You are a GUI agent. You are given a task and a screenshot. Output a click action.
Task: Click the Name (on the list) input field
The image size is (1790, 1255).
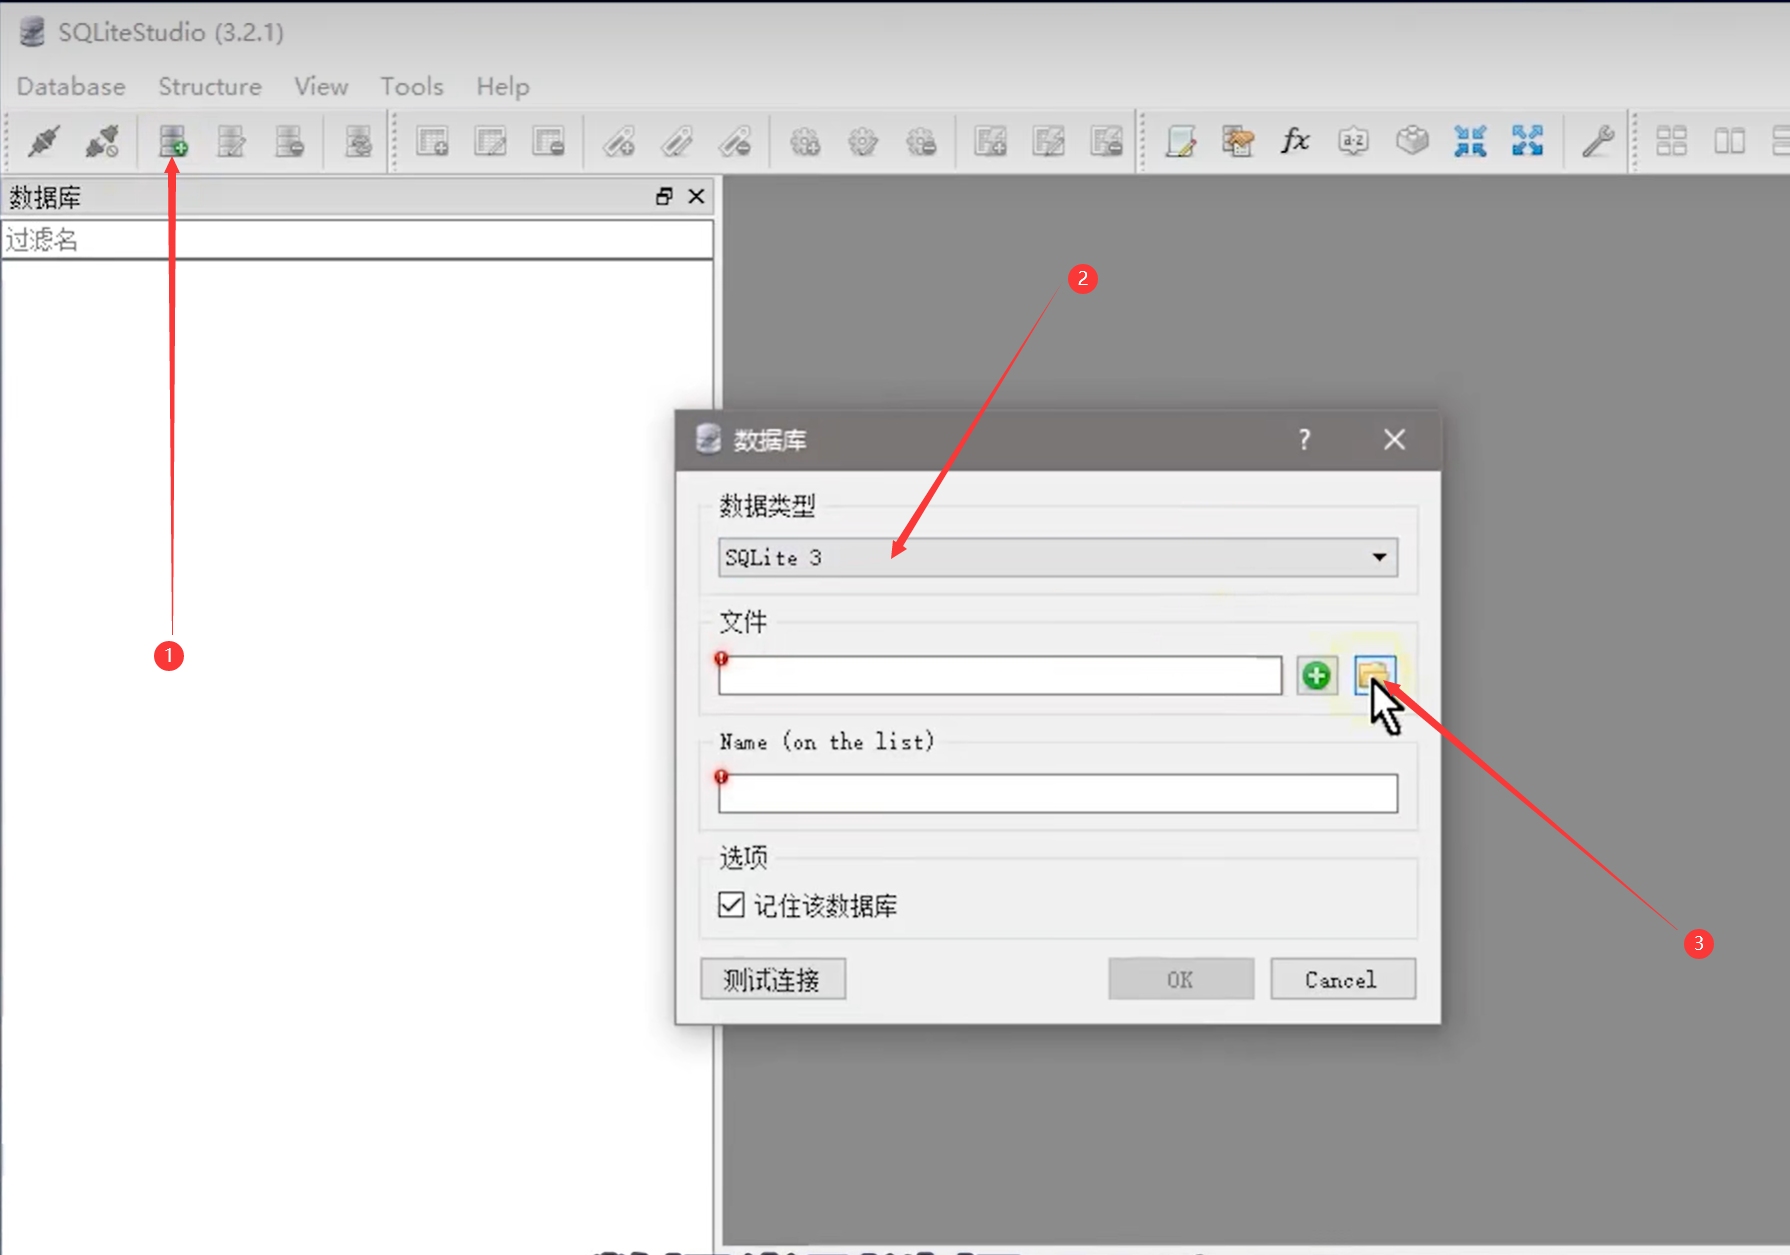[x=1058, y=793]
